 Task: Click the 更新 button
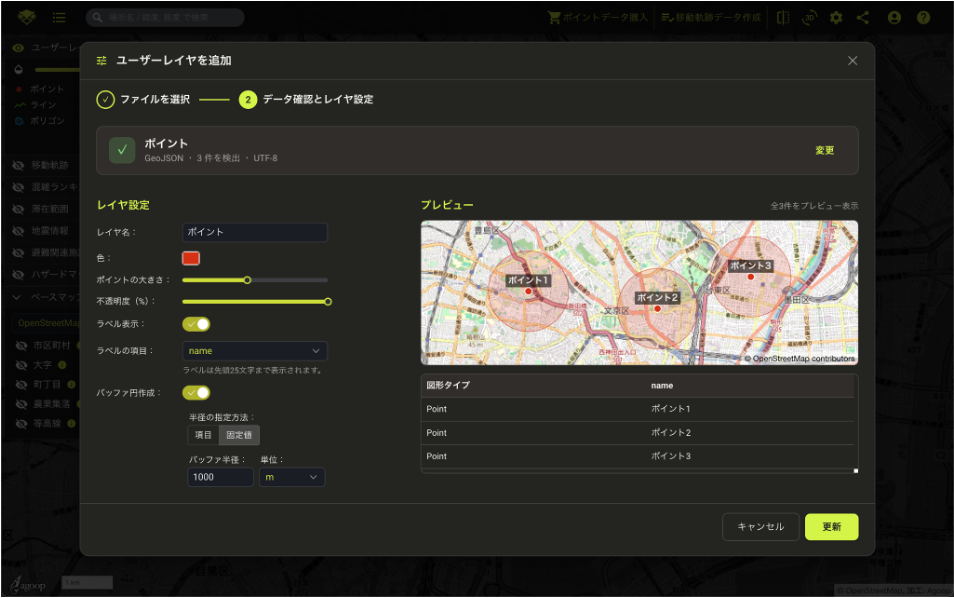pos(831,527)
